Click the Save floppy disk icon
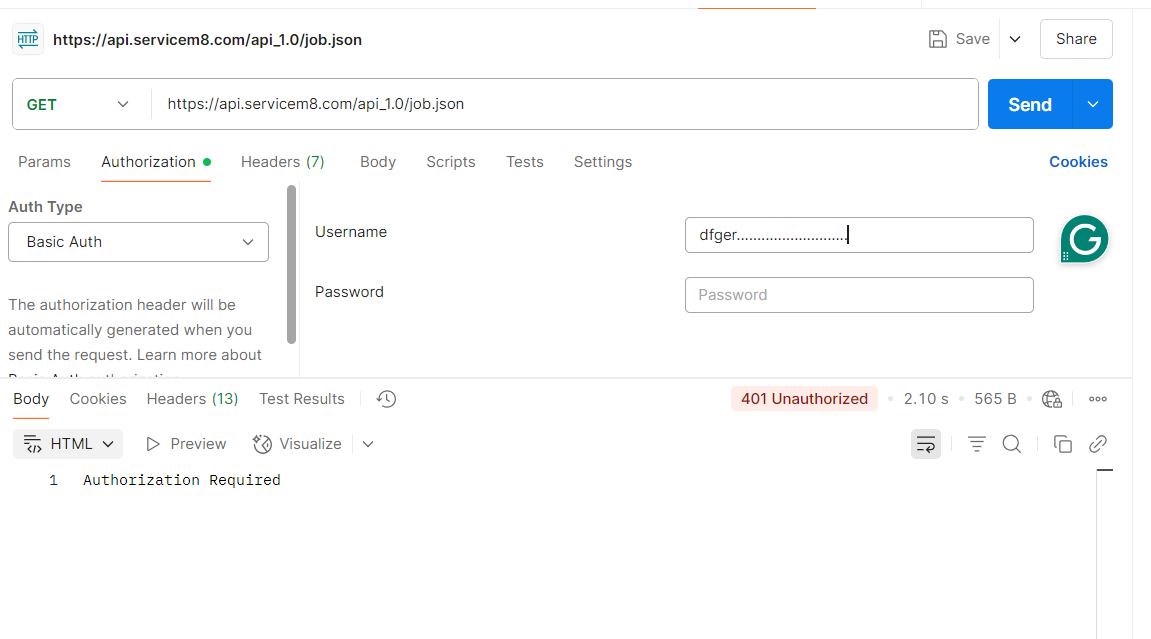This screenshot has width=1151, height=639. (x=937, y=39)
